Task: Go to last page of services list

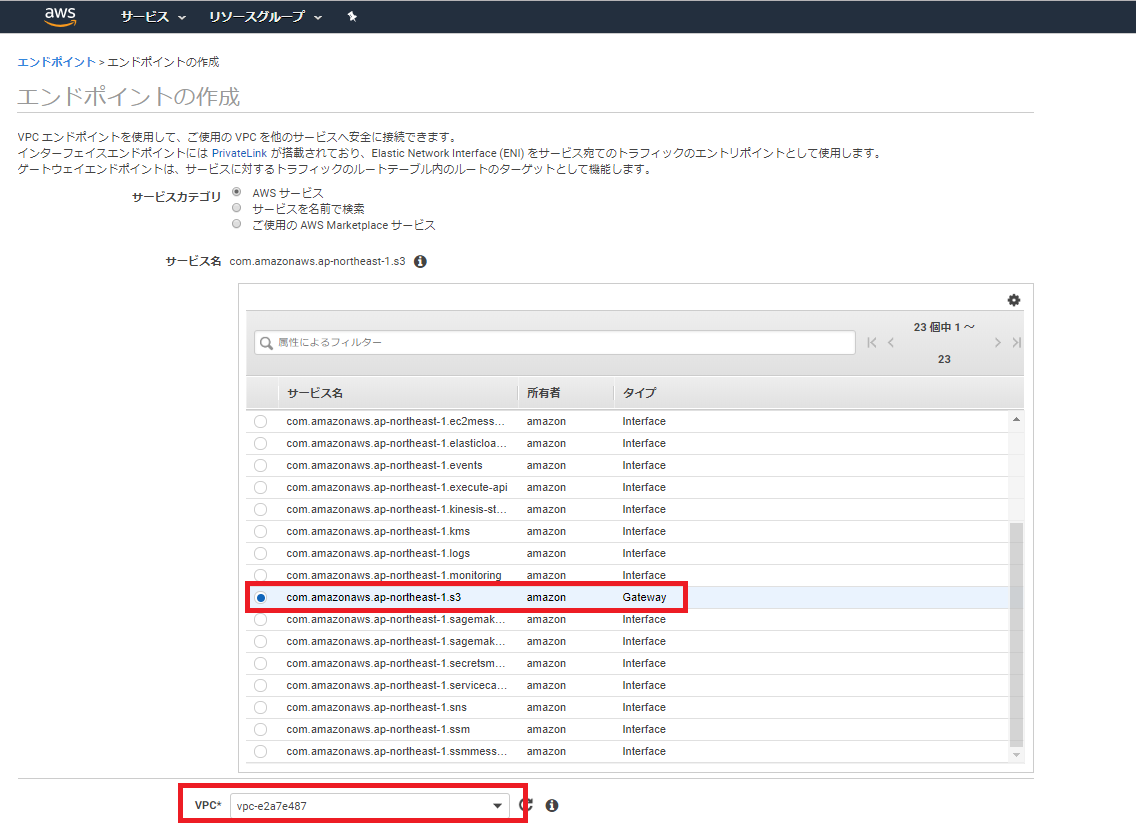Action: (x=1016, y=343)
